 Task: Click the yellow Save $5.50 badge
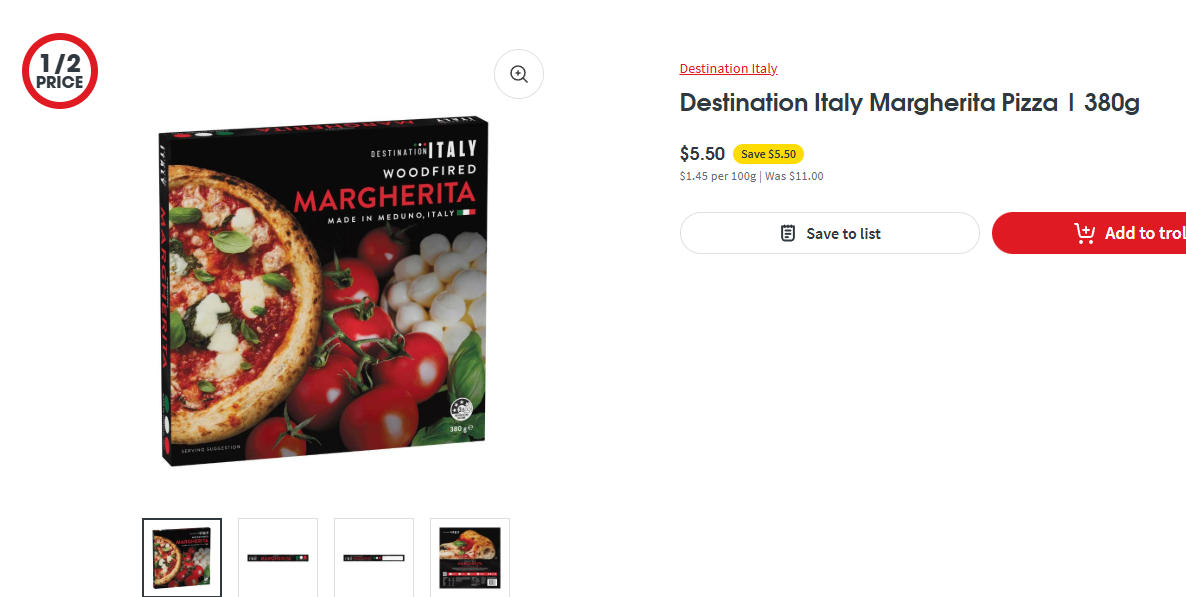pyautogui.click(x=768, y=154)
